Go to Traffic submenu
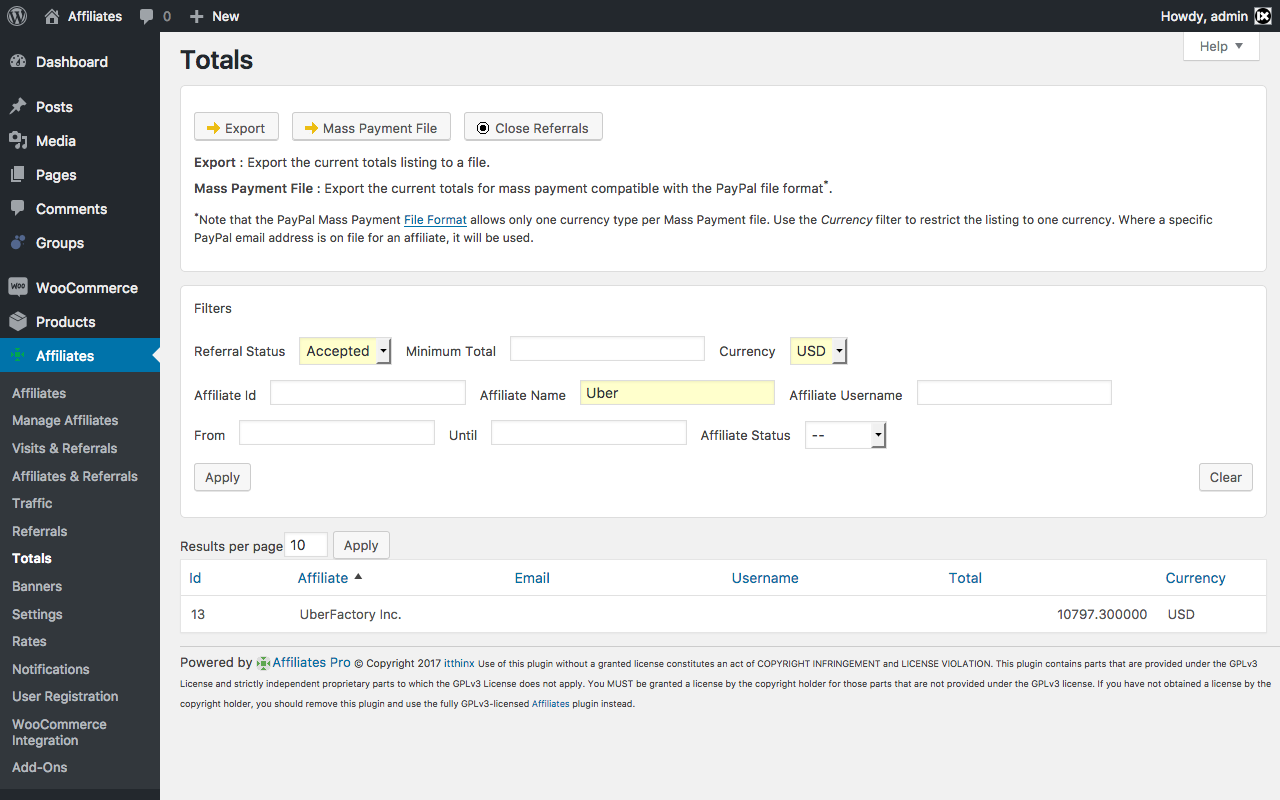Image resolution: width=1280 pixels, height=800 pixels. pos(32,503)
